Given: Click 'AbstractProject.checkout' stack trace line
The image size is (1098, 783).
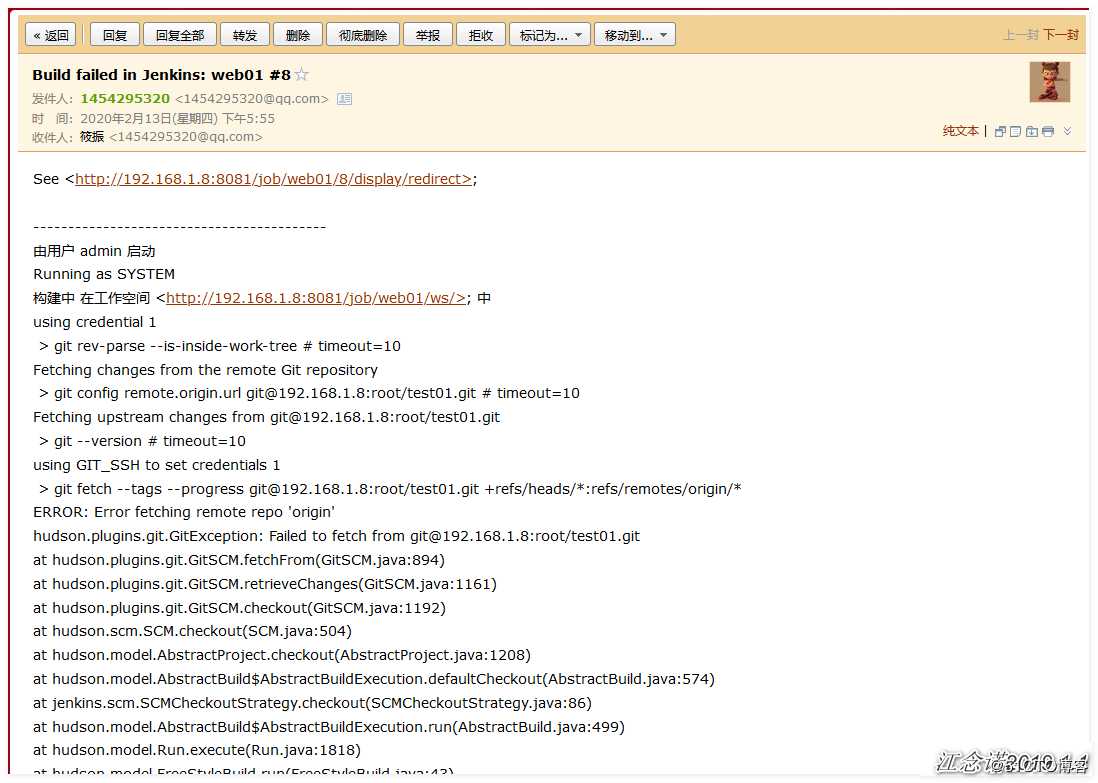Looking at the screenshot, I should tap(282, 656).
